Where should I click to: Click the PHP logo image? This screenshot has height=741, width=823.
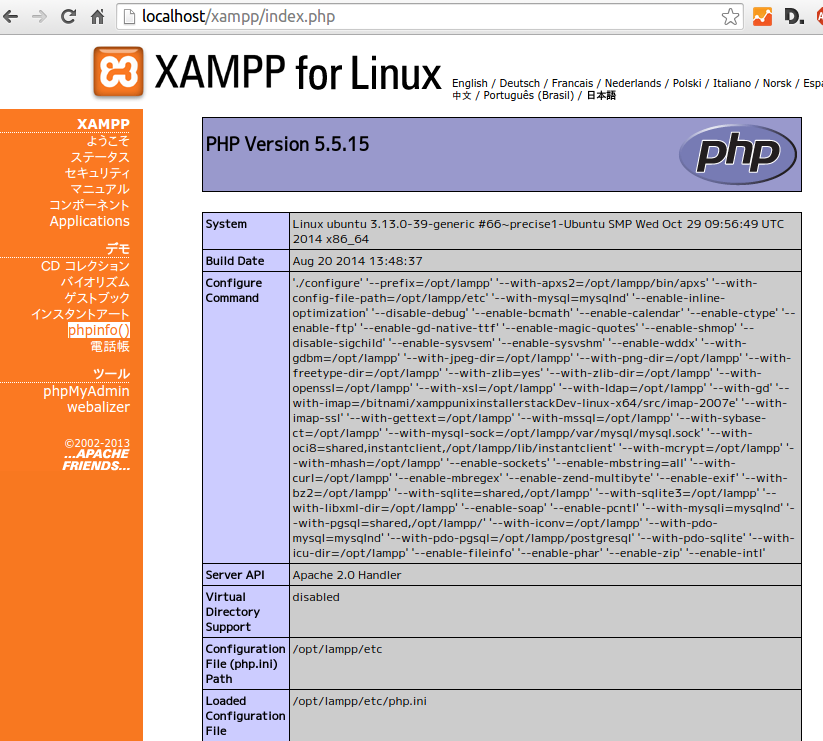click(x=737, y=154)
